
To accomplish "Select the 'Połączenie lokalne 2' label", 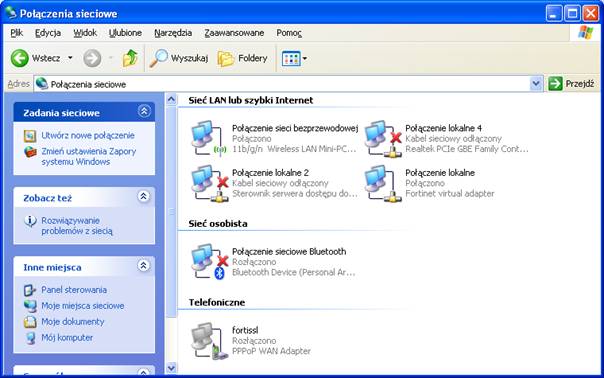I will point(270,173).
